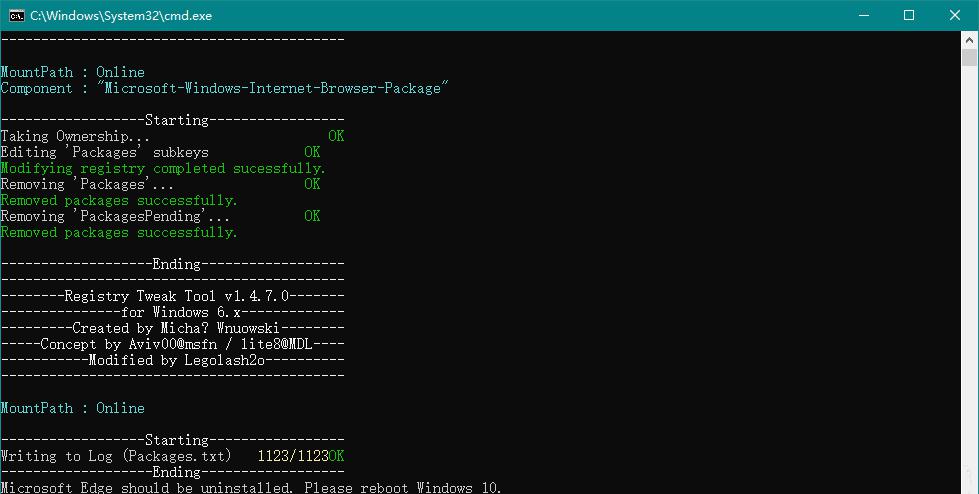Click the second 'MountPath : Online' line
The width and height of the screenshot is (979, 494).
[72, 408]
